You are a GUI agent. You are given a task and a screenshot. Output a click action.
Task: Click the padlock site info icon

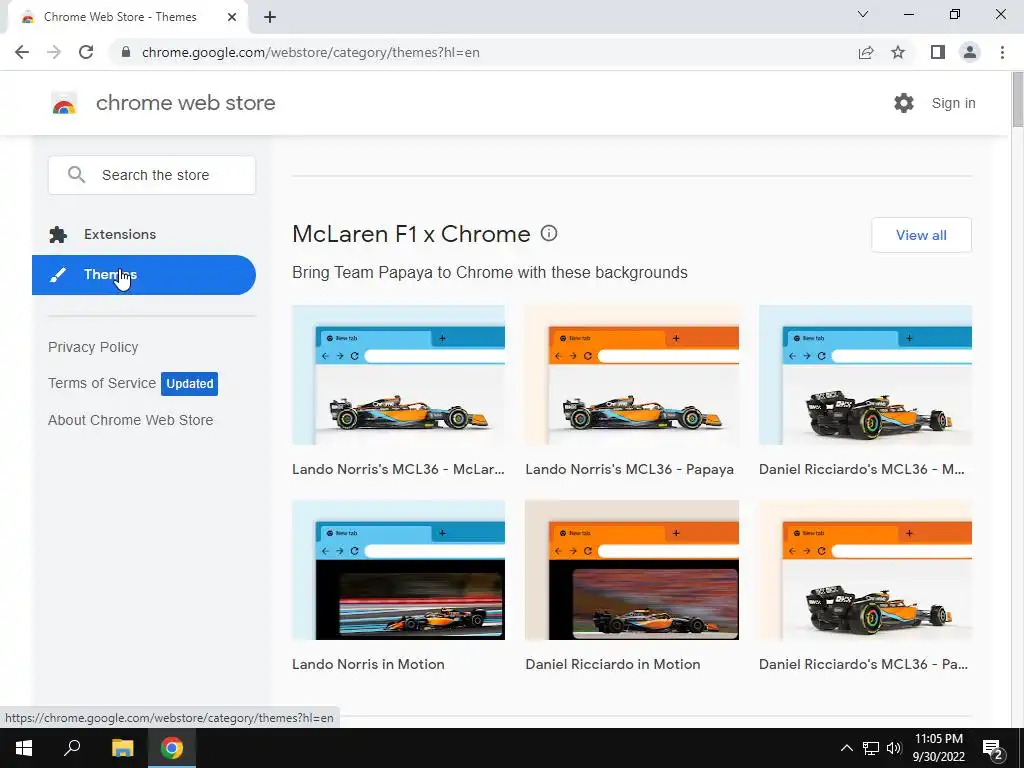(126, 52)
